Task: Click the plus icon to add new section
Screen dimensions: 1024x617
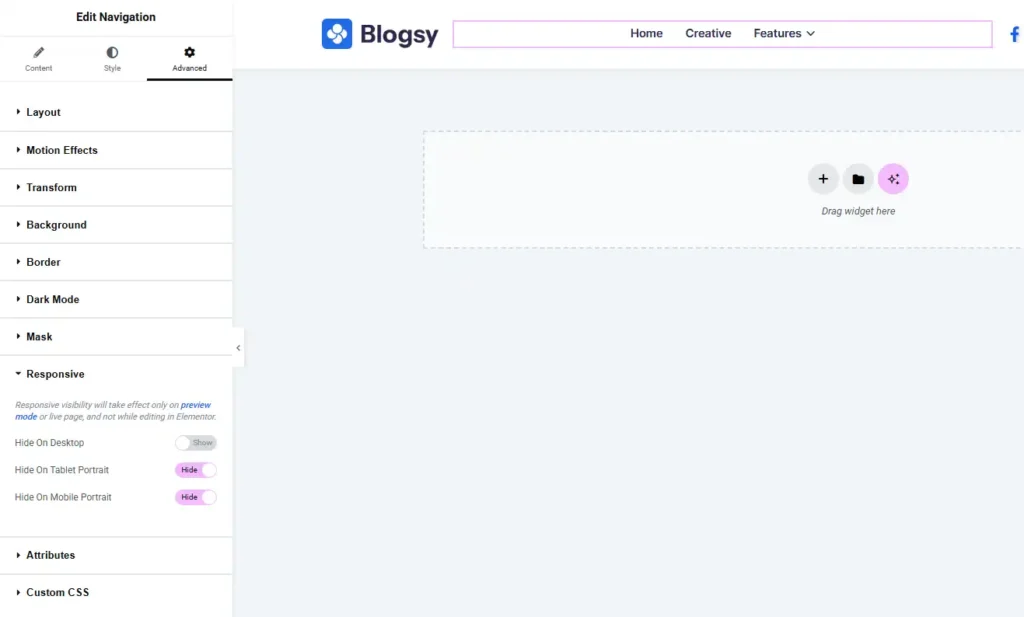Action: [823, 179]
